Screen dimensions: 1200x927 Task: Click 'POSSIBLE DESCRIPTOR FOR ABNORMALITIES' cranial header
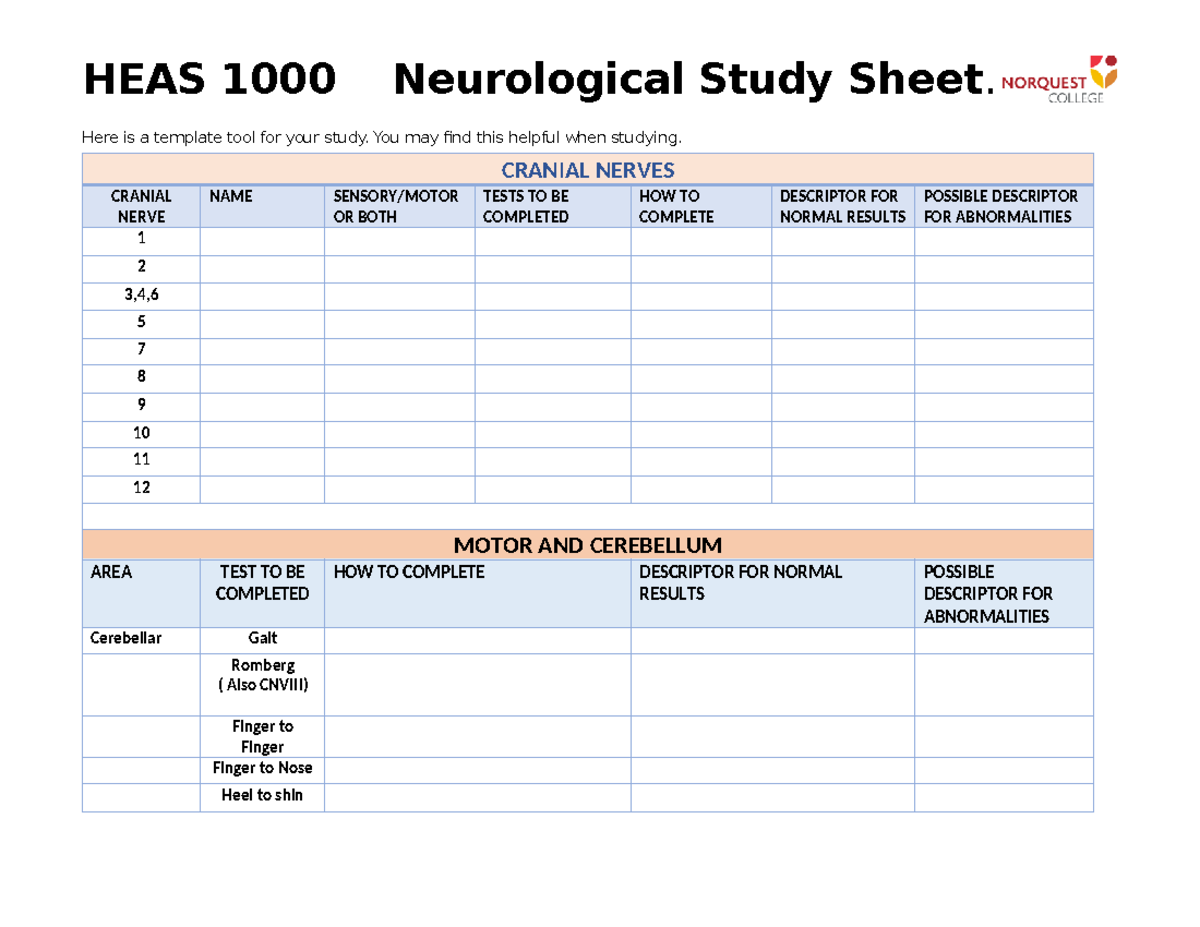pyautogui.click(x=1004, y=206)
